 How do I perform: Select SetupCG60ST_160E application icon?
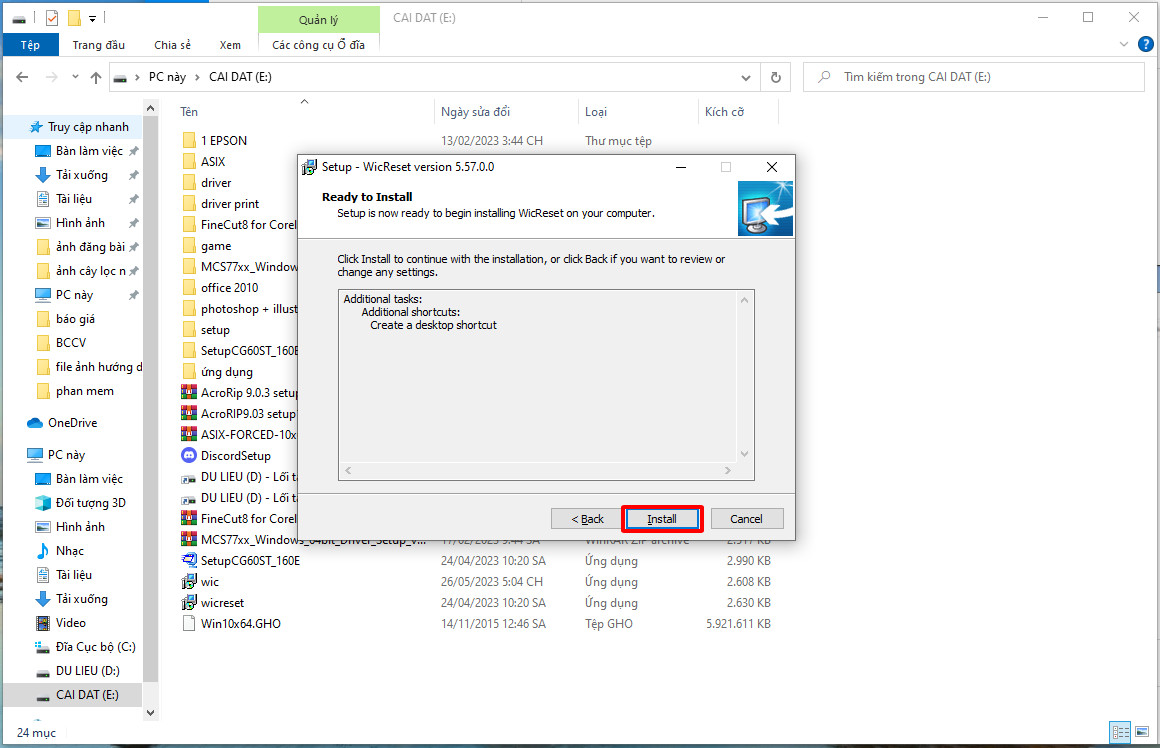[189, 561]
